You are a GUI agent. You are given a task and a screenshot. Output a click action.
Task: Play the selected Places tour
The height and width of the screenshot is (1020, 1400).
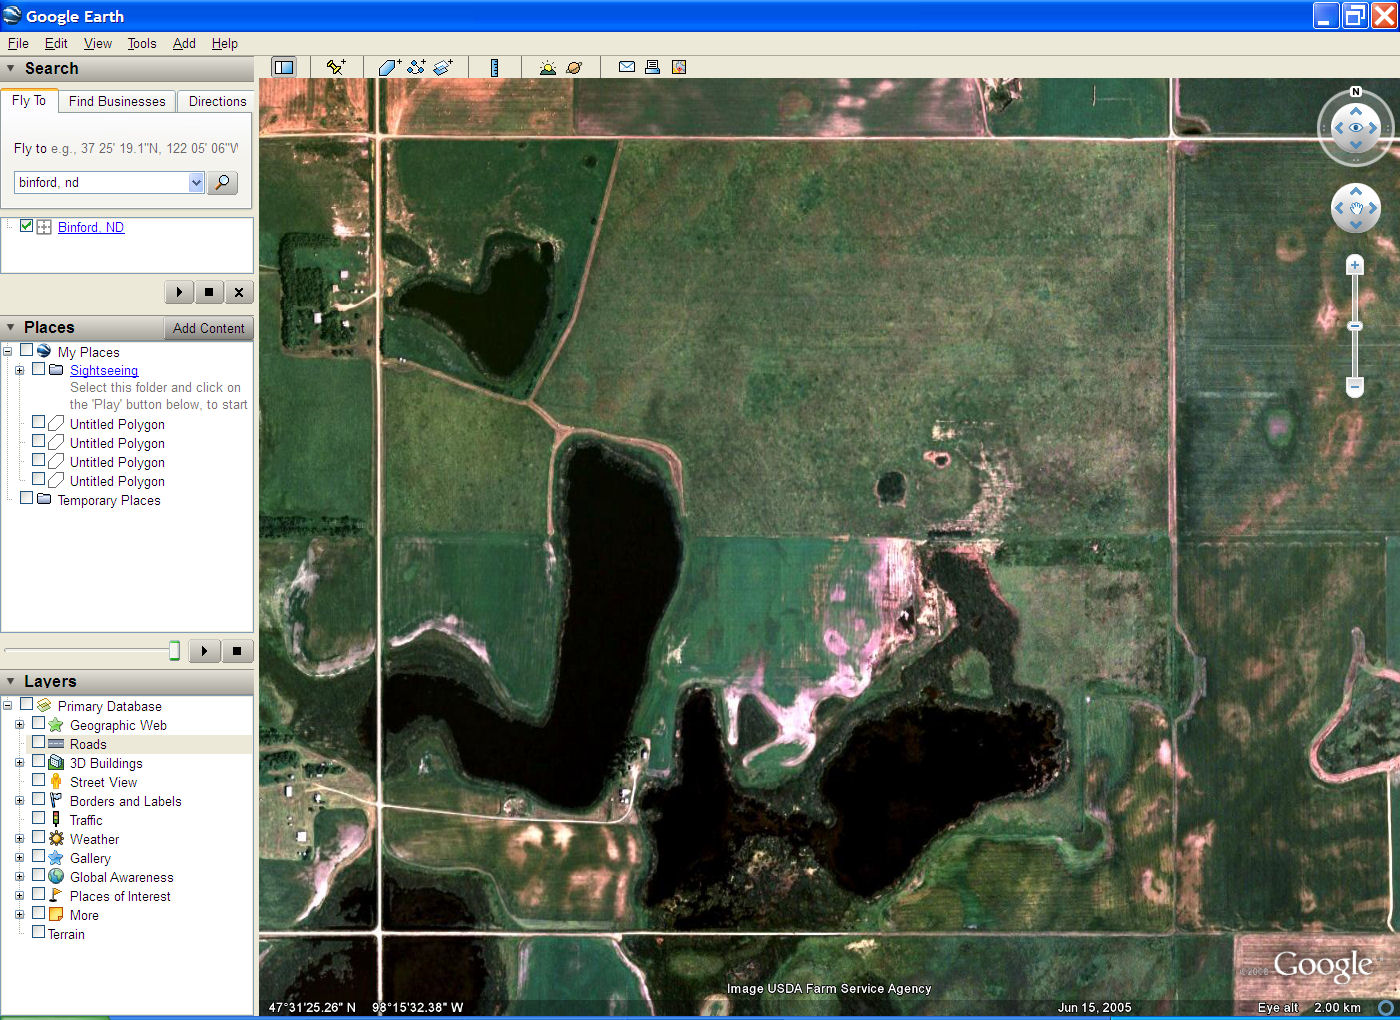(x=204, y=651)
